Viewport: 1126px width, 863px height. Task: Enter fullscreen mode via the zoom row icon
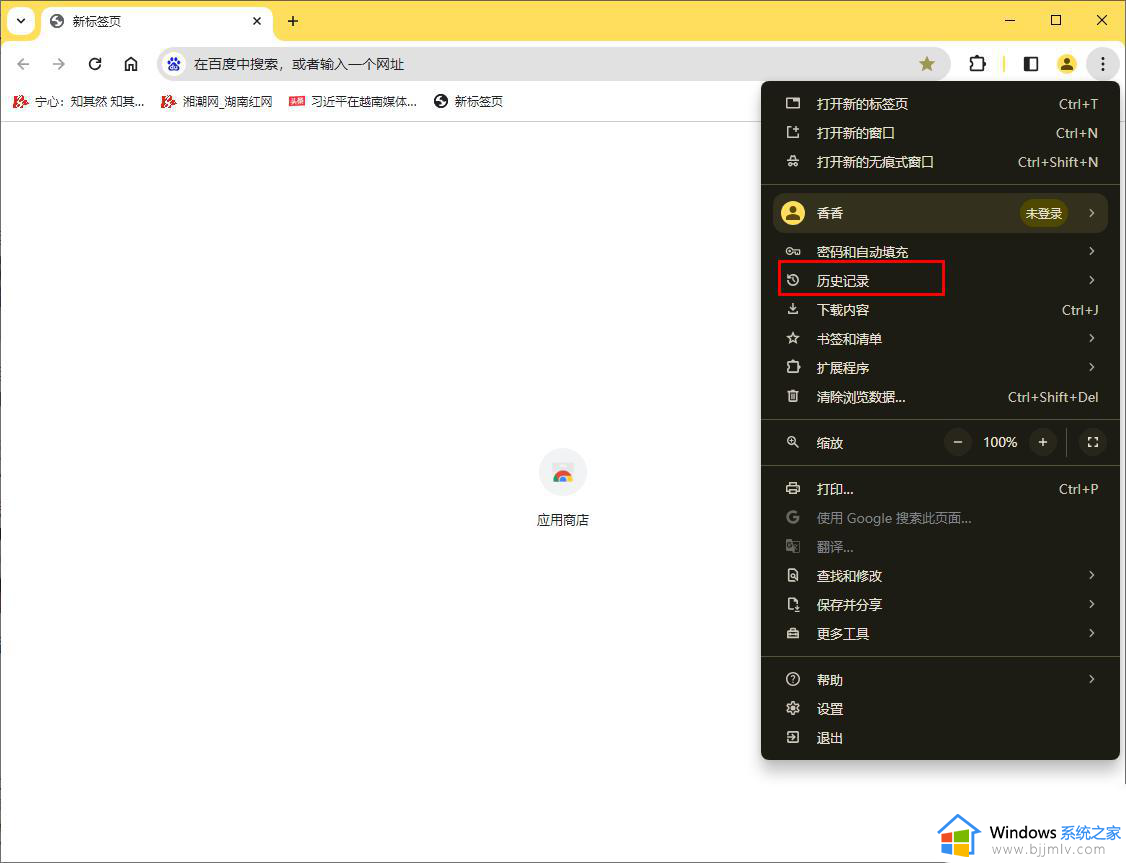point(1093,442)
